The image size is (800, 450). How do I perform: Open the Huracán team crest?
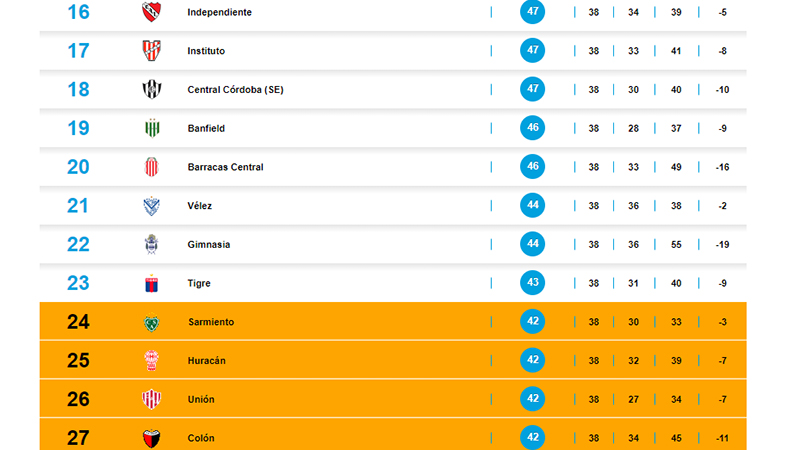(x=152, y=360)
